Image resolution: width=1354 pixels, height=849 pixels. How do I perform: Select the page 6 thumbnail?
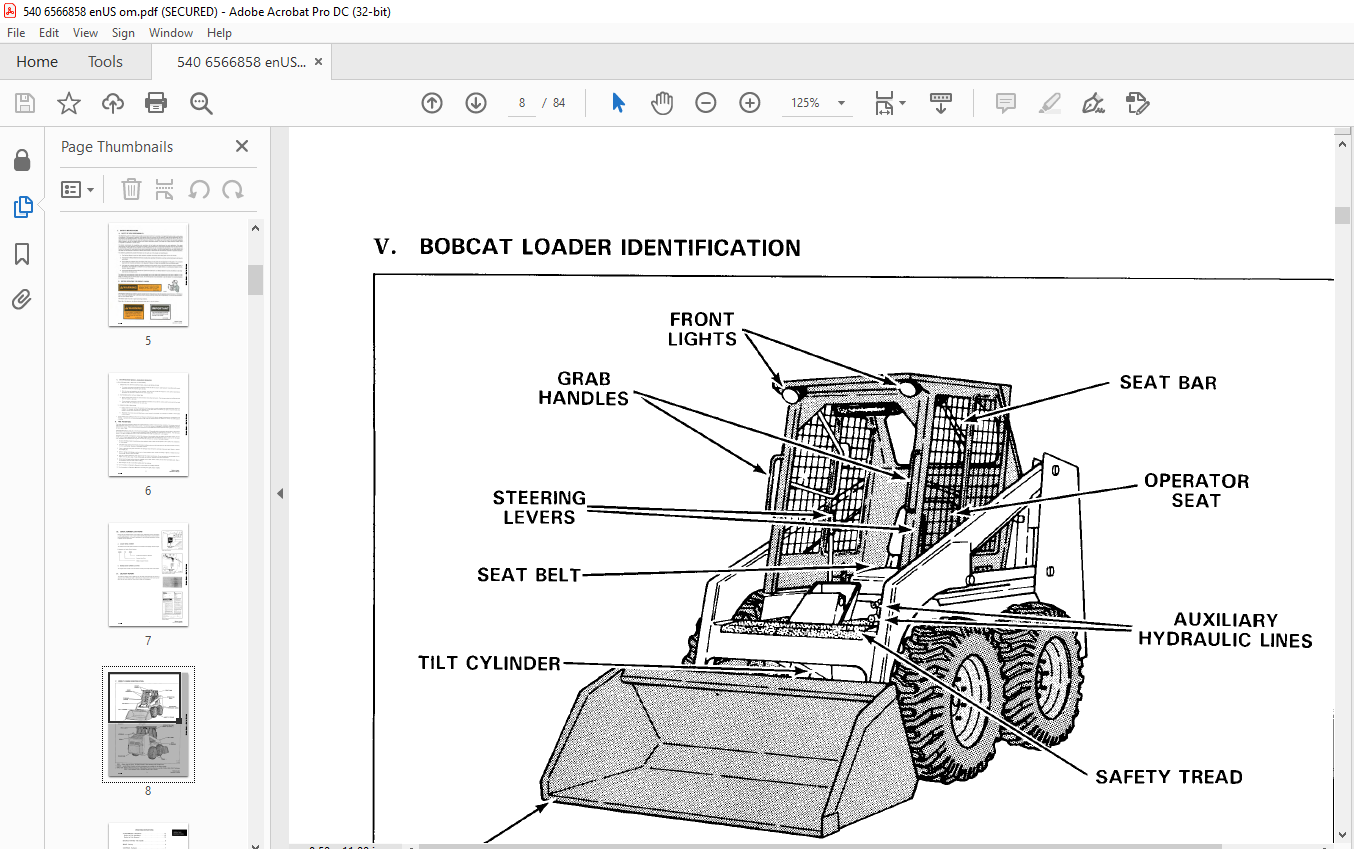pyautogui.click(x=148, y=425)
